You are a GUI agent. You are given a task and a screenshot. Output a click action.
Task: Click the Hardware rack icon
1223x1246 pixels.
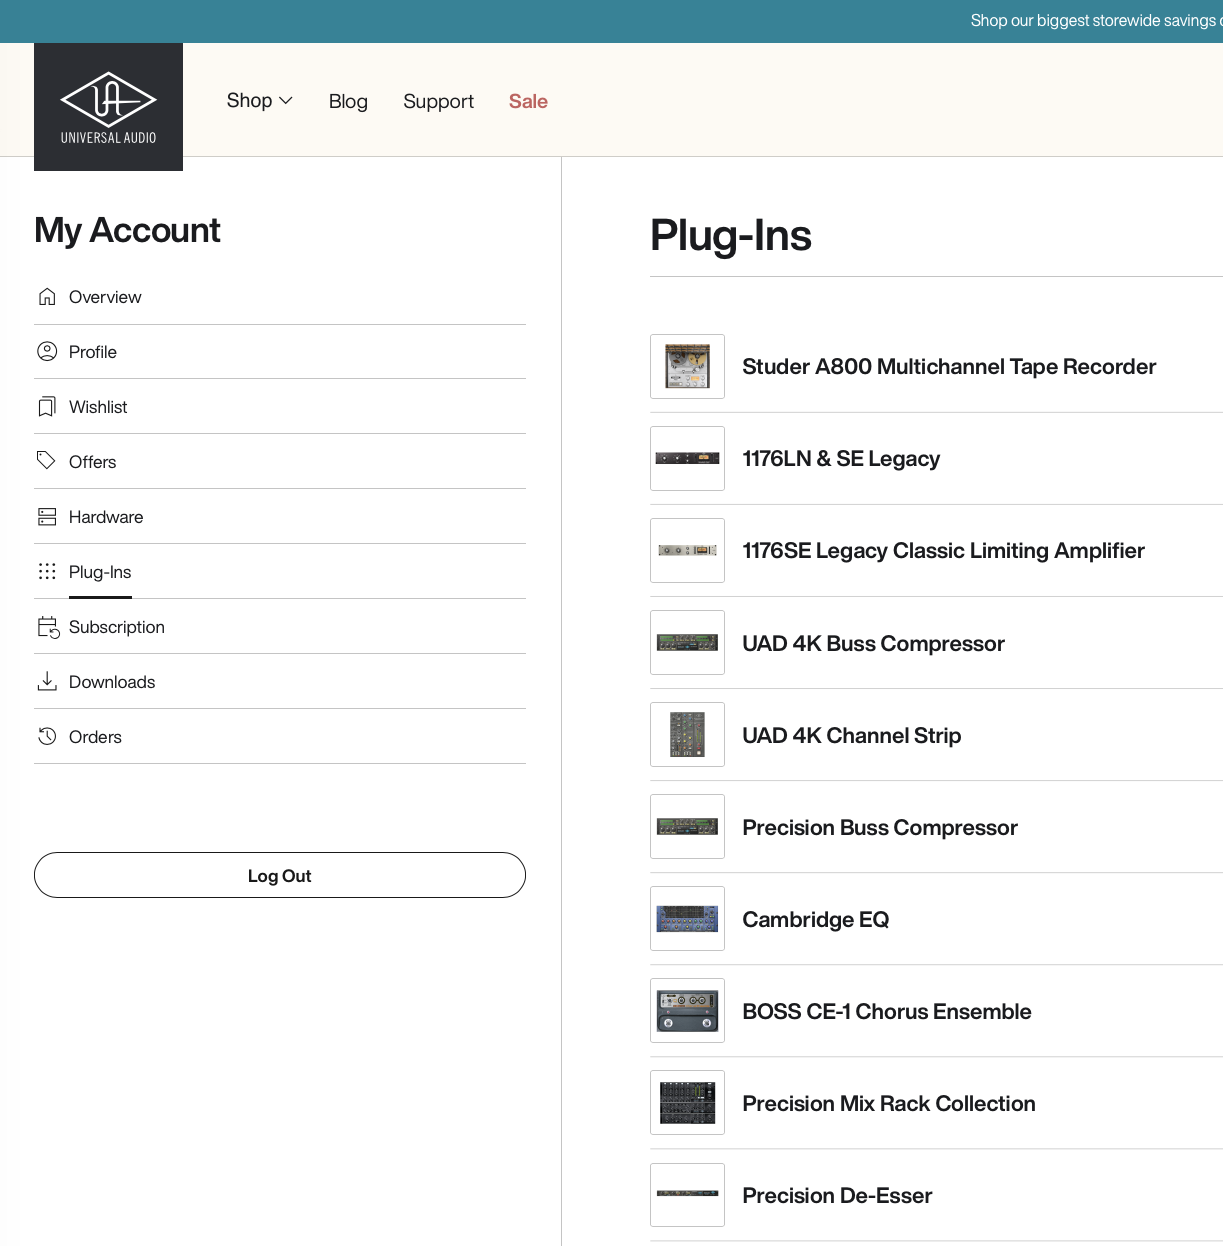[47, 517]
